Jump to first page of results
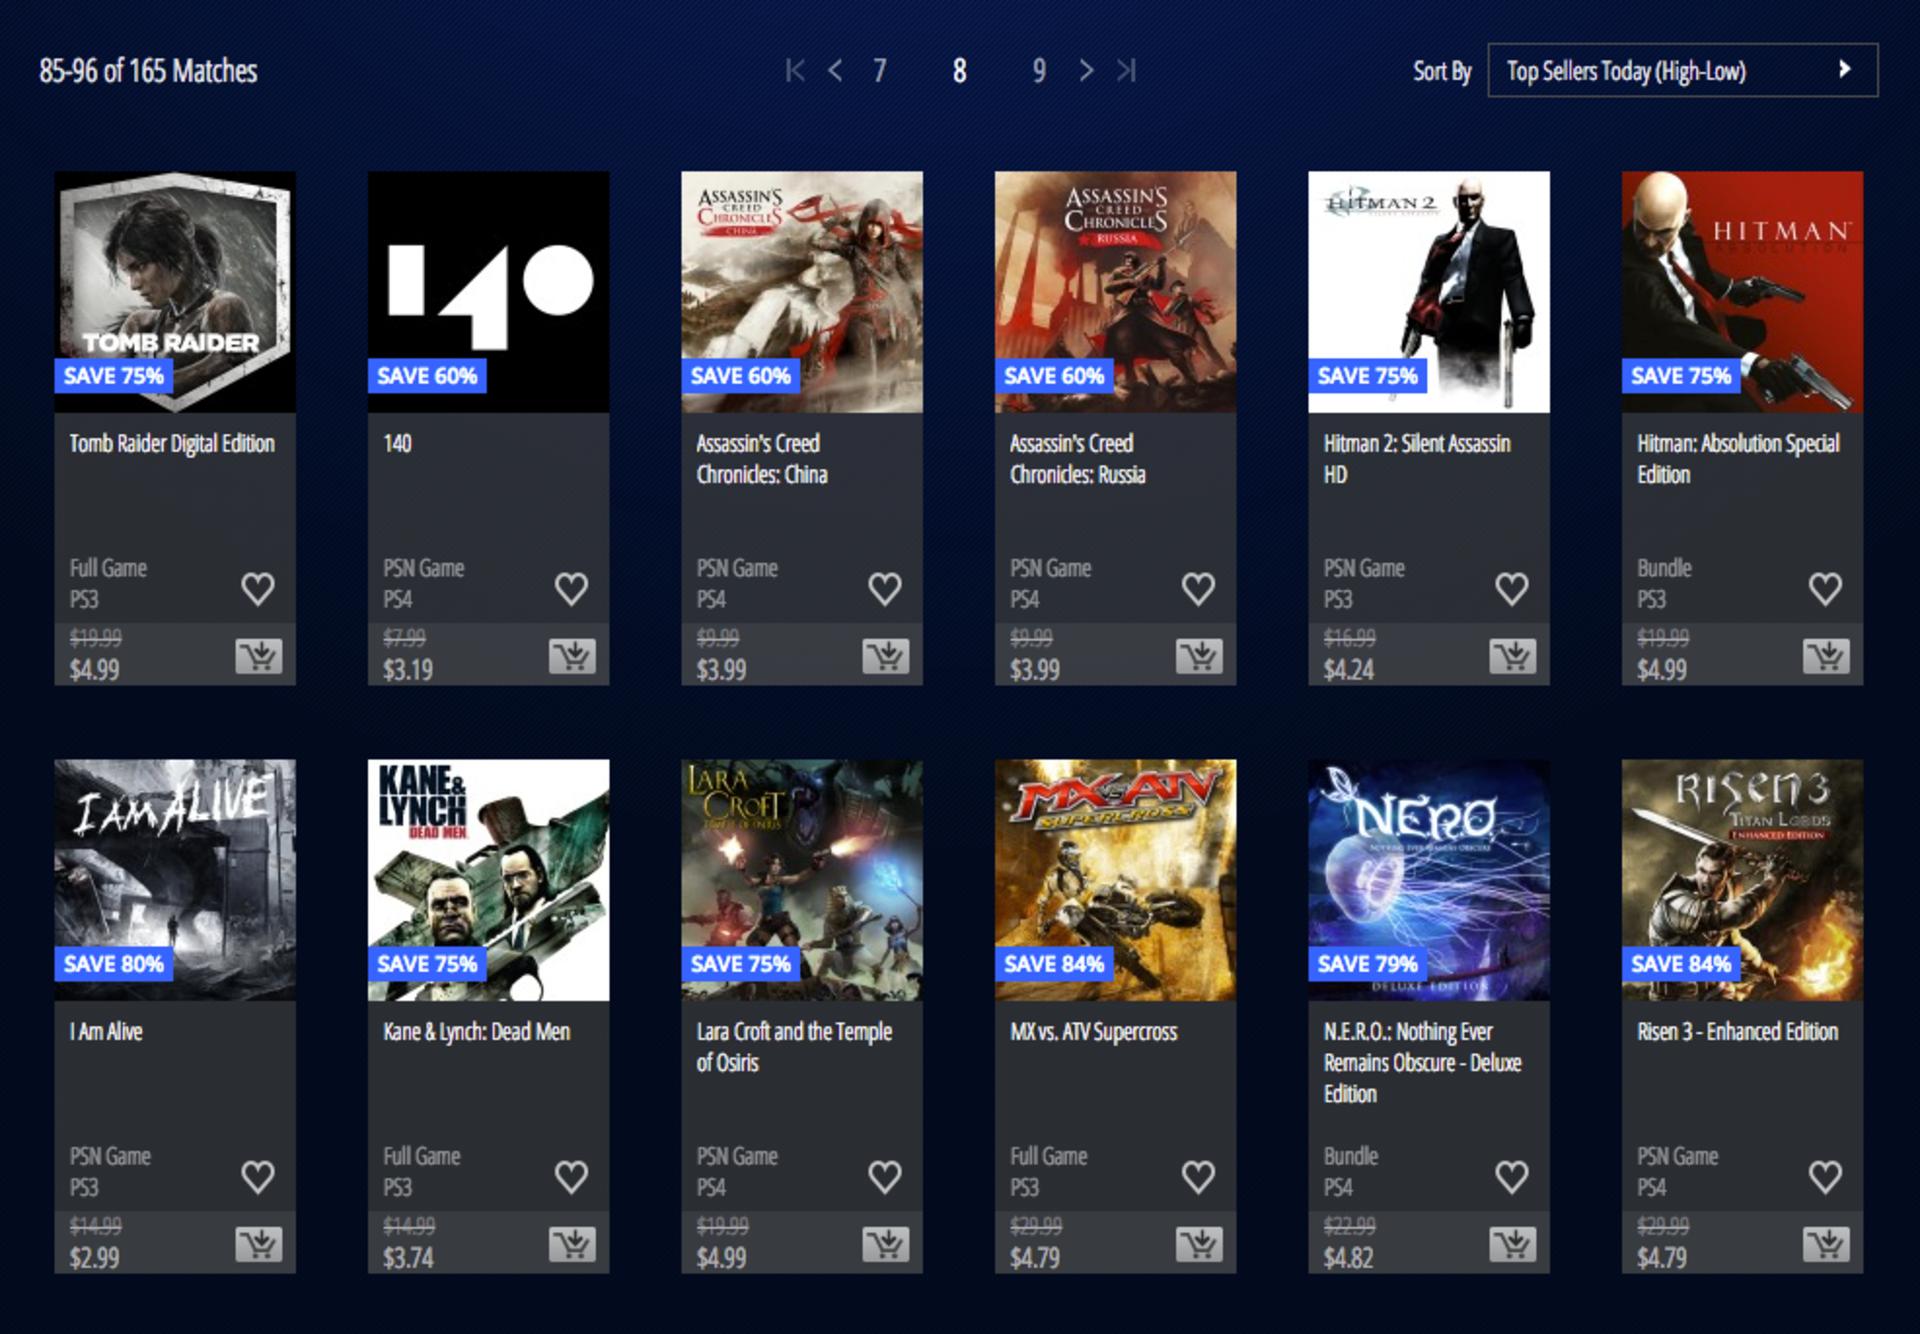Image resolution: width=1920 pixels, height=1334 pixels. 795,70
